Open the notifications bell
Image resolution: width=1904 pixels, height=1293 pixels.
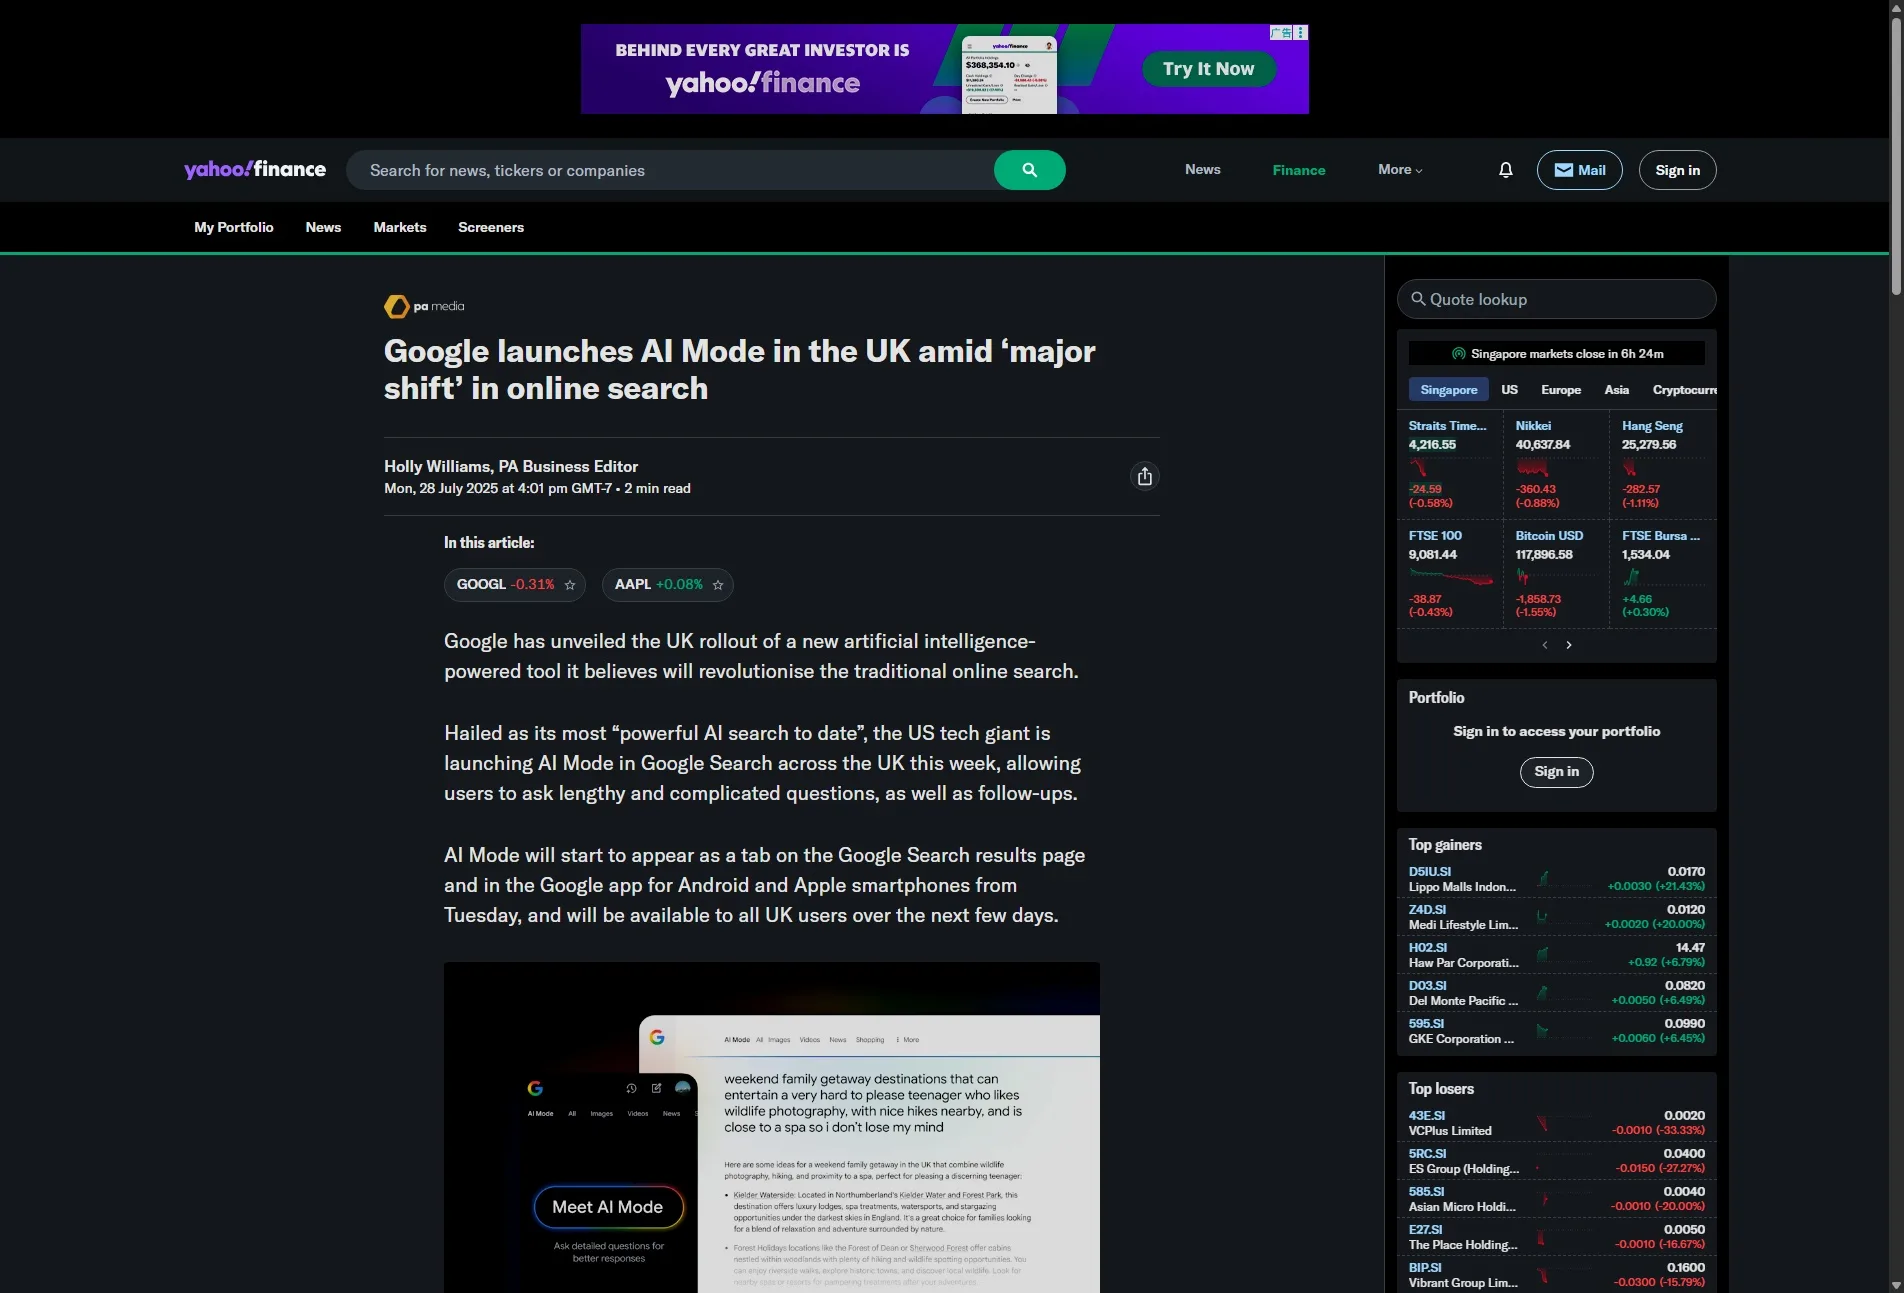click(x=1505, y=170)
